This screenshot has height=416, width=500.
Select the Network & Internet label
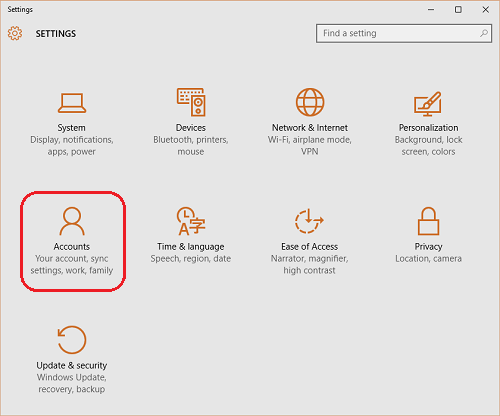310,128
